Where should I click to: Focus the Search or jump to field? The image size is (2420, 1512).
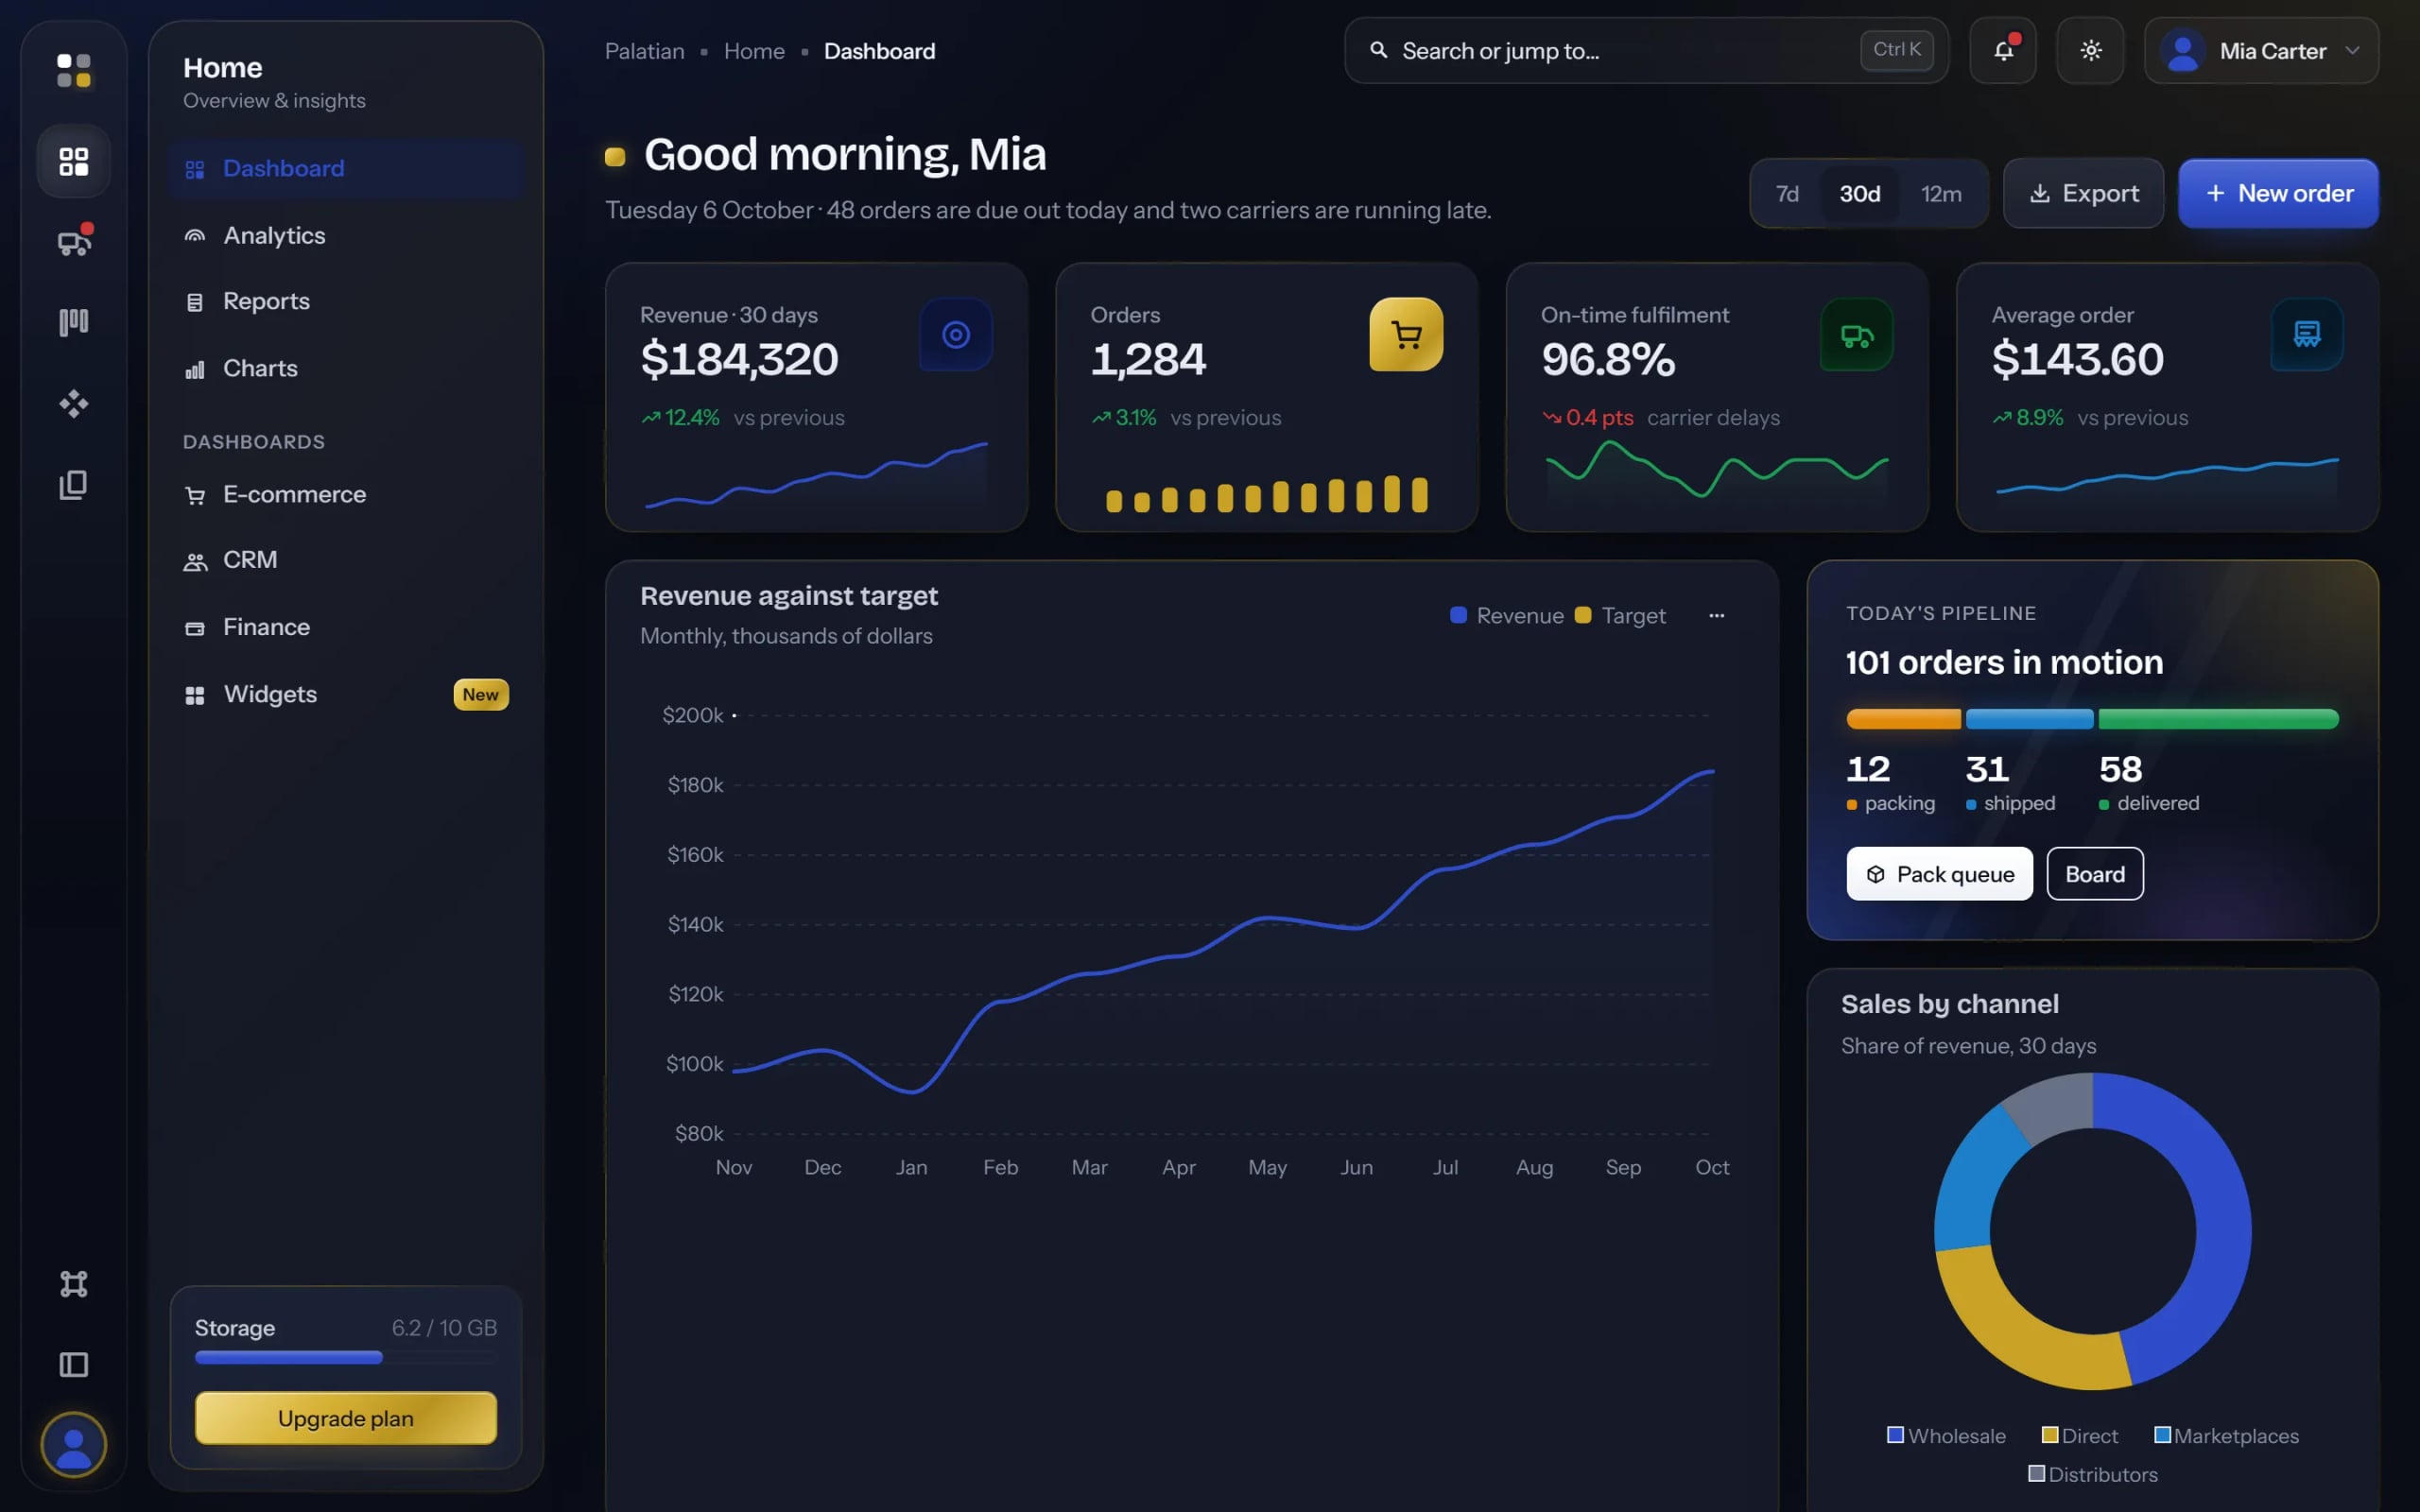[1646, 50]
